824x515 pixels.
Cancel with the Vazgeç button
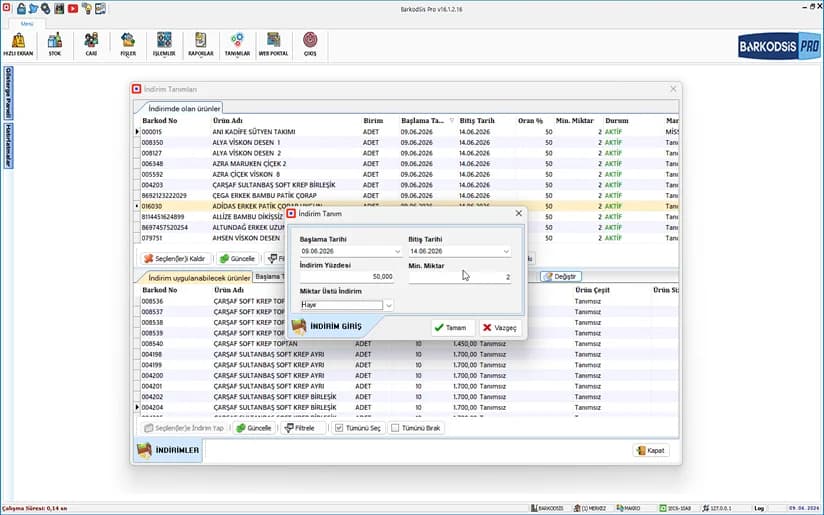click(x=500, y=327)
